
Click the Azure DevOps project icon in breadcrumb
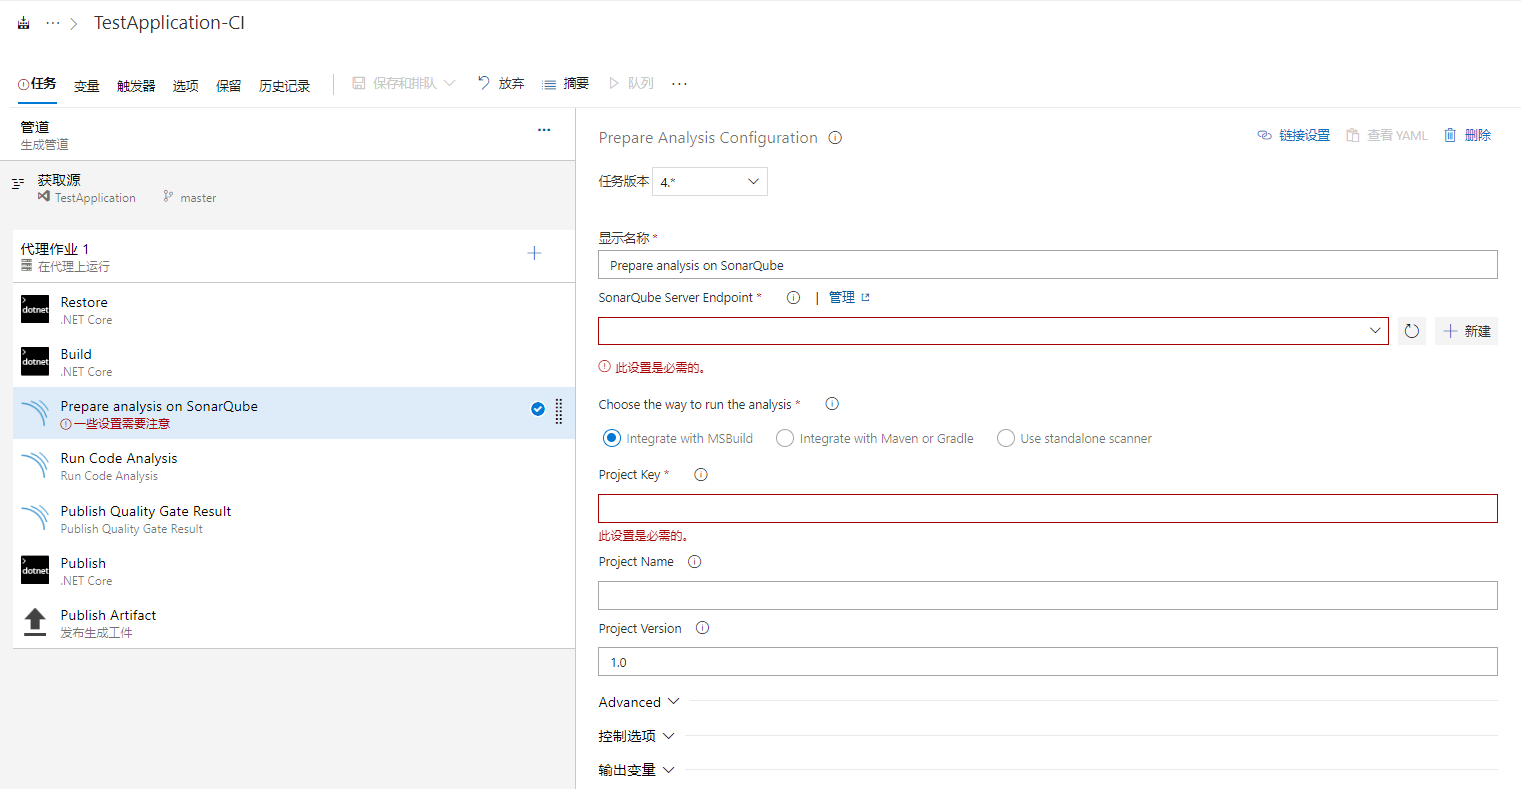coord(24,23)
